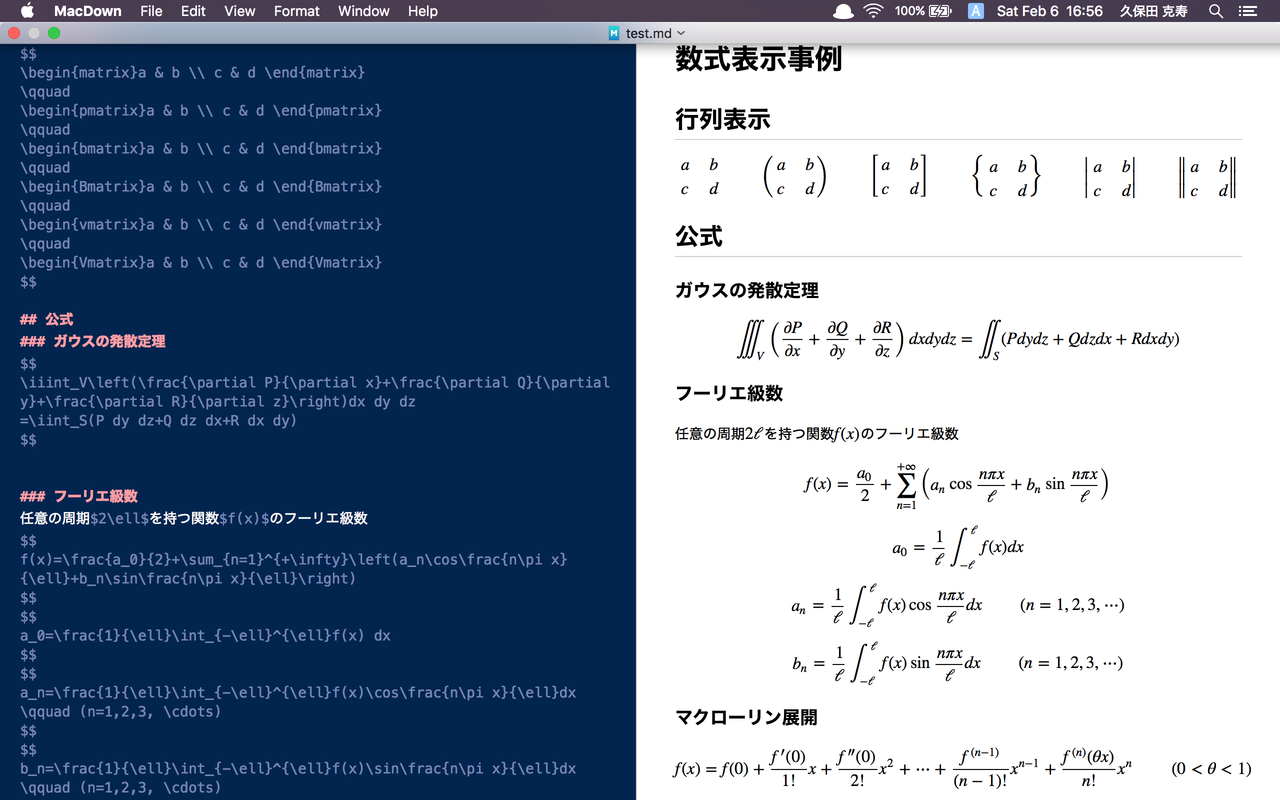The height and width of the screenshot is (800, 1280).
Task: Open the Window menu
Action: [x=363, y=11]
